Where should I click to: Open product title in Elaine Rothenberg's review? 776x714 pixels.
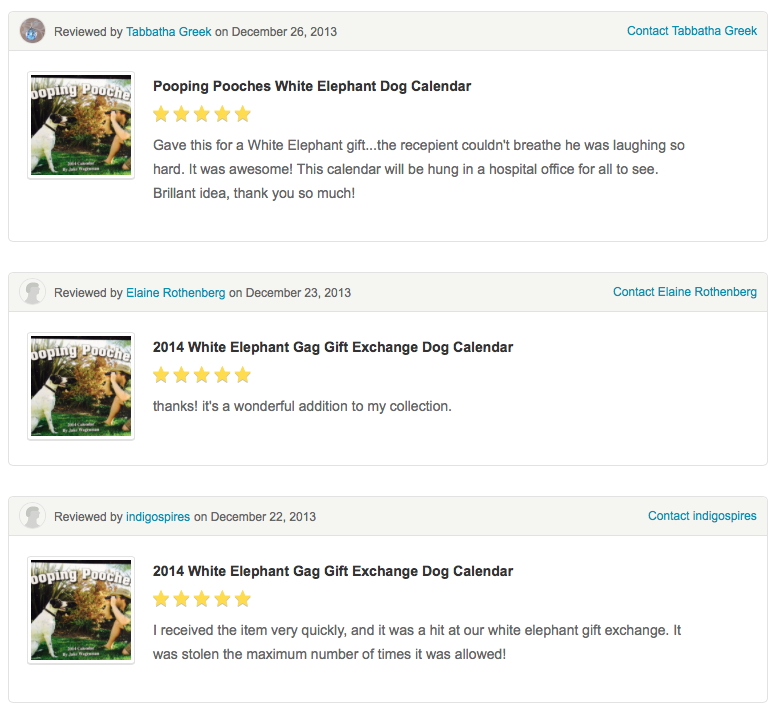[333, 348]
